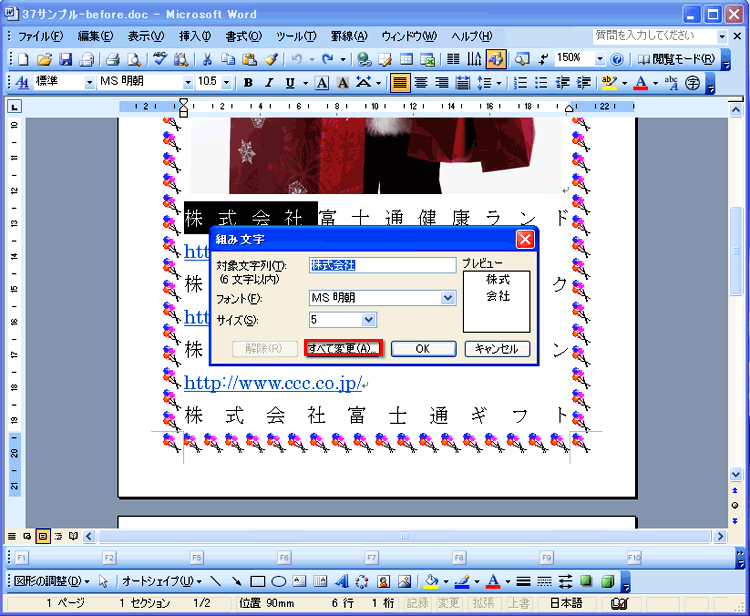The width and height of the screenshot is (750, 616).
Task: Click the Columns layout icon
Action: [452, 59]
